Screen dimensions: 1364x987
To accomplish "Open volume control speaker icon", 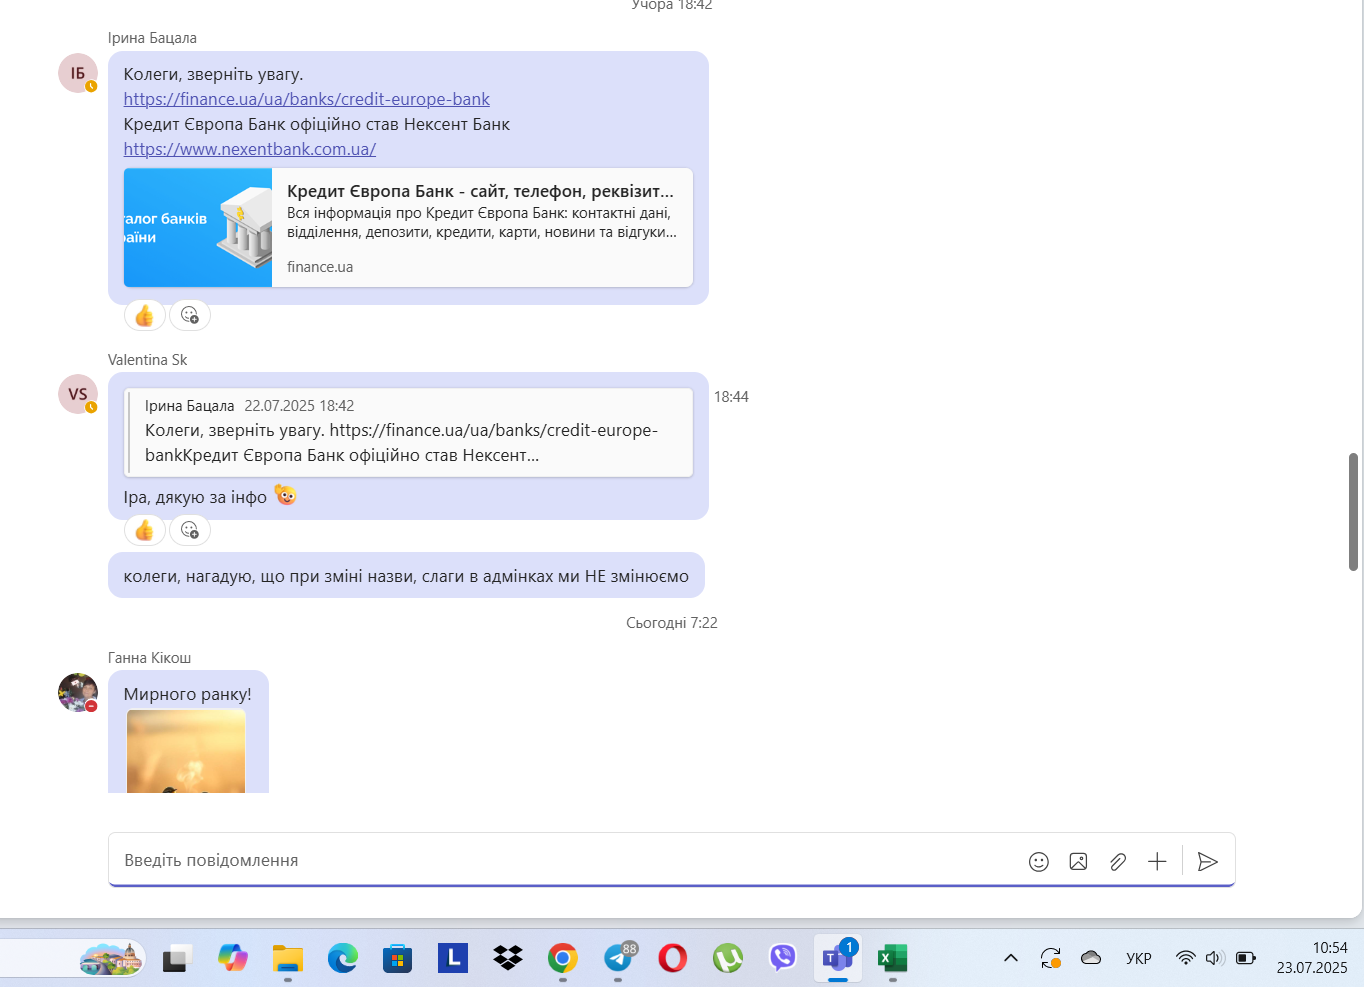I will (x=1215, y=958).
